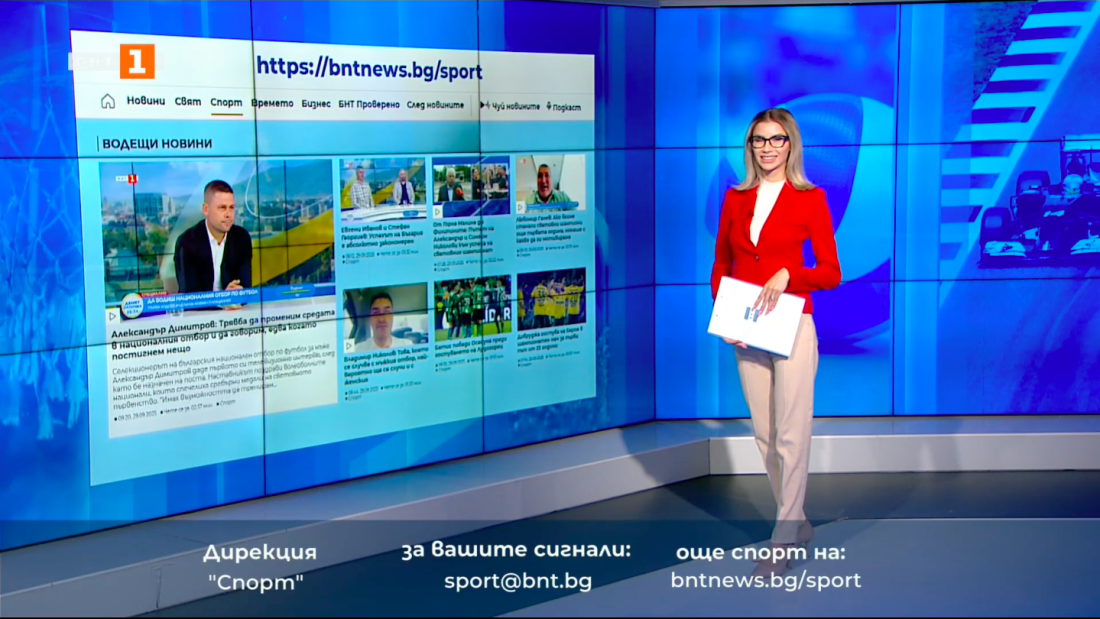Click the Дирекция "Спорт" caption text
Viewport: 1100px width, 619px height.
(x=259, y=567)
